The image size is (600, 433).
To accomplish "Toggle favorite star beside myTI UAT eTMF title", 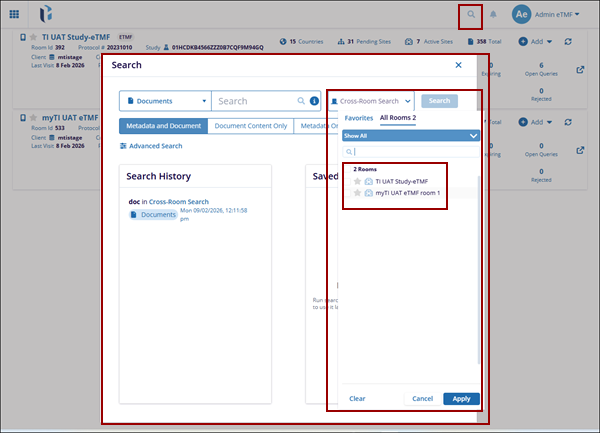I will coord(33,118).
